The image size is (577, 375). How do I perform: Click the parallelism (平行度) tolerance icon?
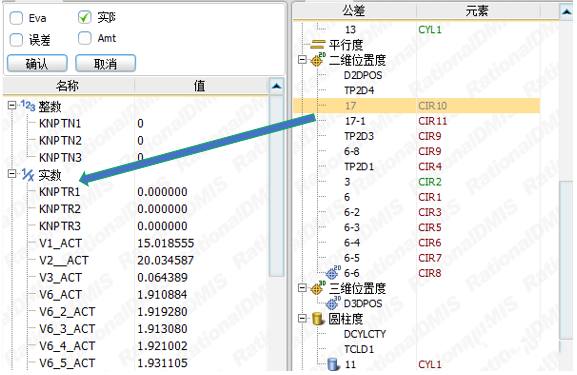pos(318,45)
